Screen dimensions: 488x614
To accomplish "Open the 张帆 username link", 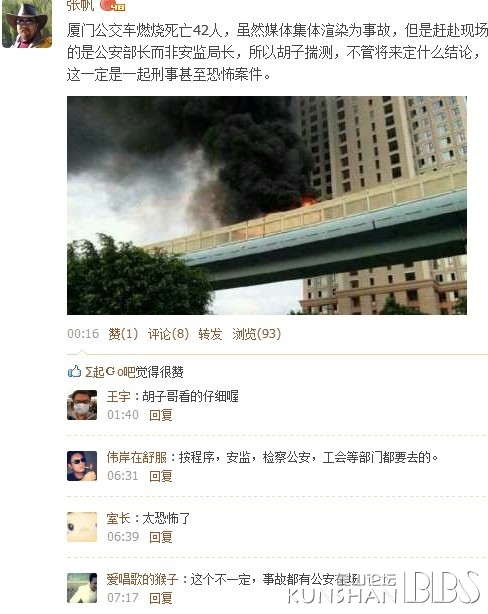I will (80, 5).
